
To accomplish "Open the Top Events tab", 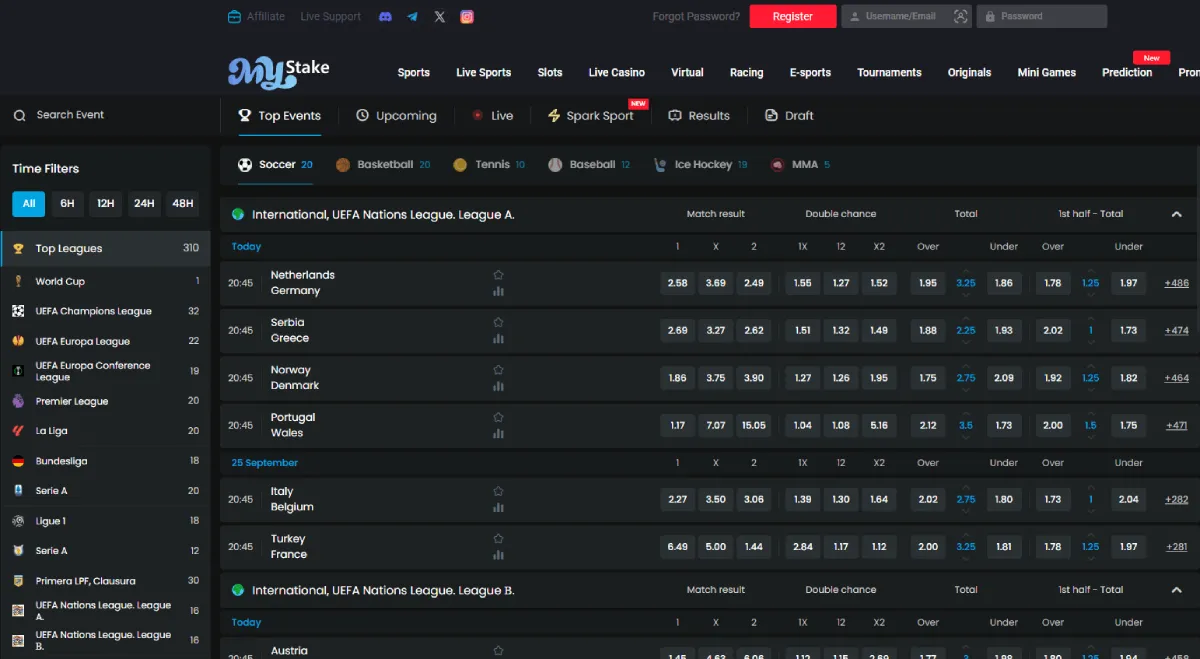I will click(x=279, y=116).
